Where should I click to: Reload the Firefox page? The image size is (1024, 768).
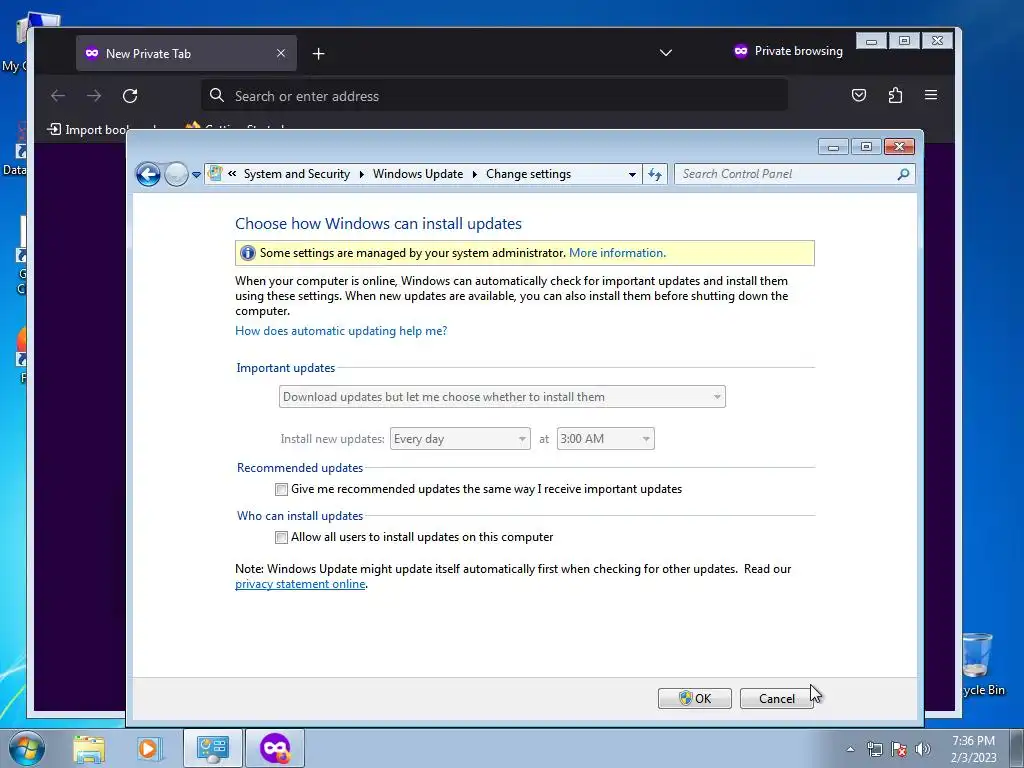[130, 96]
